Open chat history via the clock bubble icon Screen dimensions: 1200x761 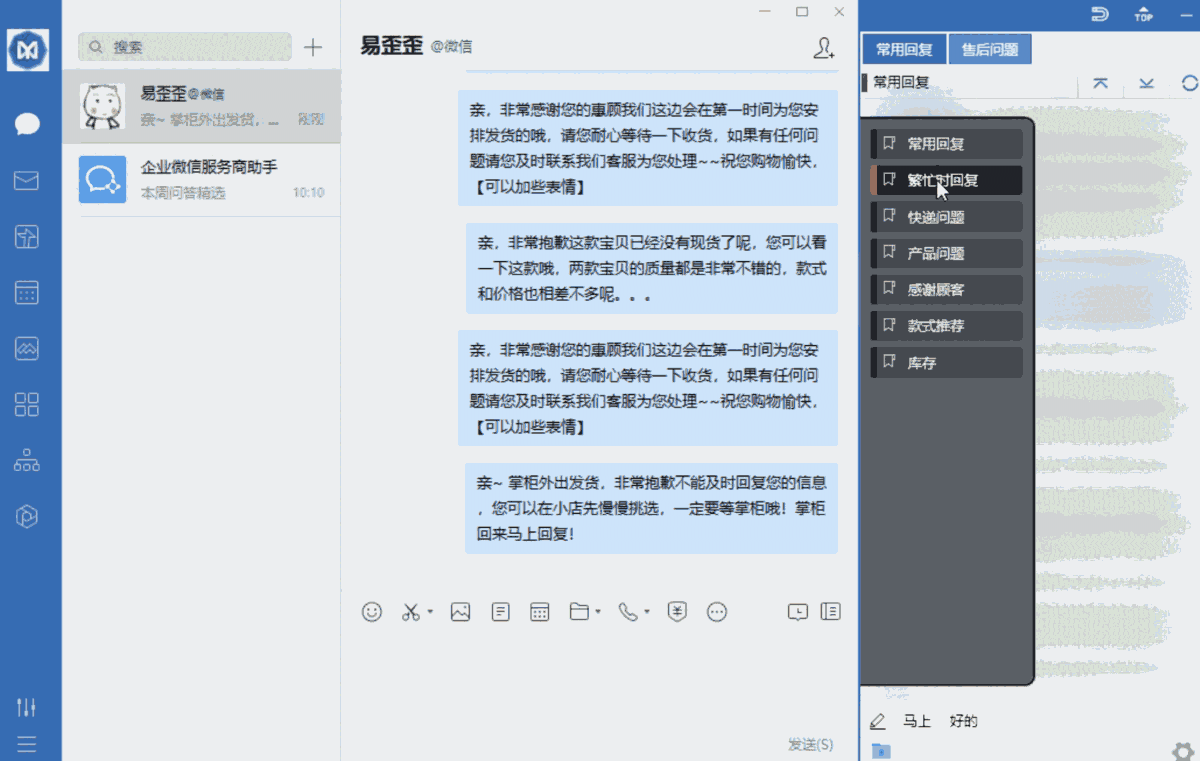click(797, 611)
